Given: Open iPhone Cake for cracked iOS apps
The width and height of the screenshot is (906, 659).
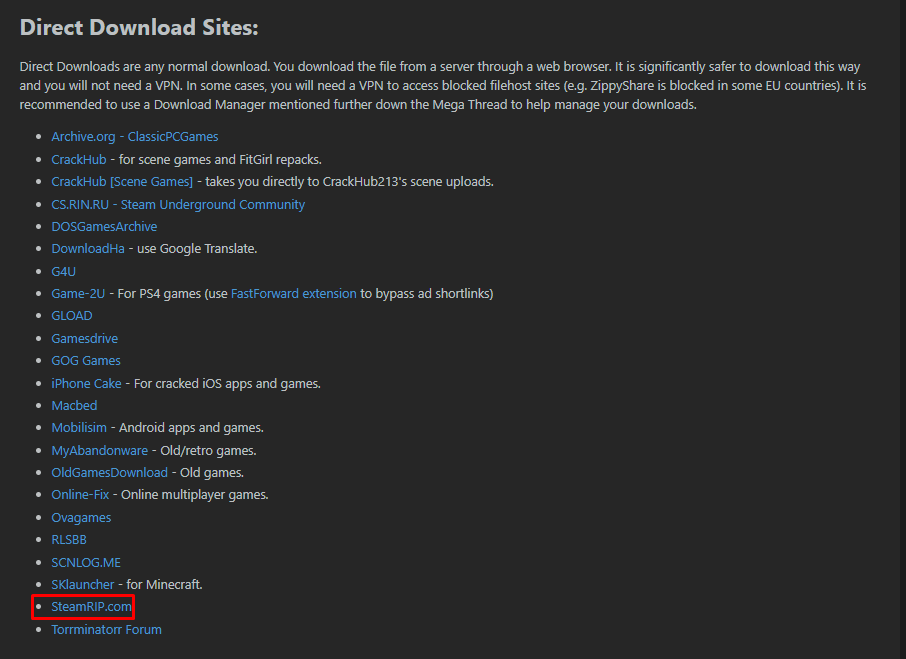Looking at the screenshot, I should pyautogui.click(x=86, y=383).
